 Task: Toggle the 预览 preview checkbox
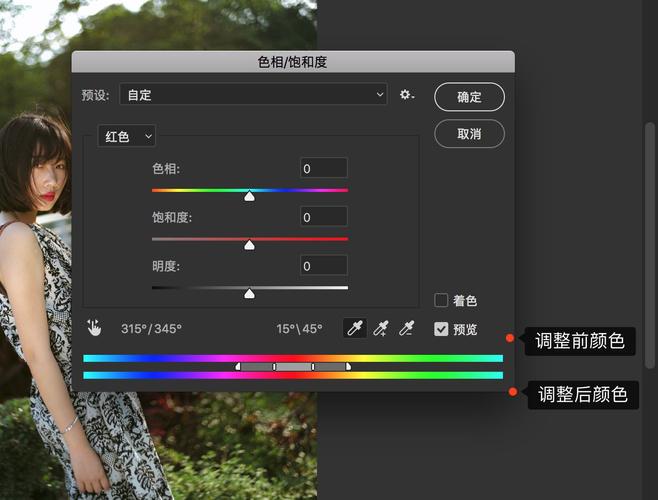click(x=441, y=329)
